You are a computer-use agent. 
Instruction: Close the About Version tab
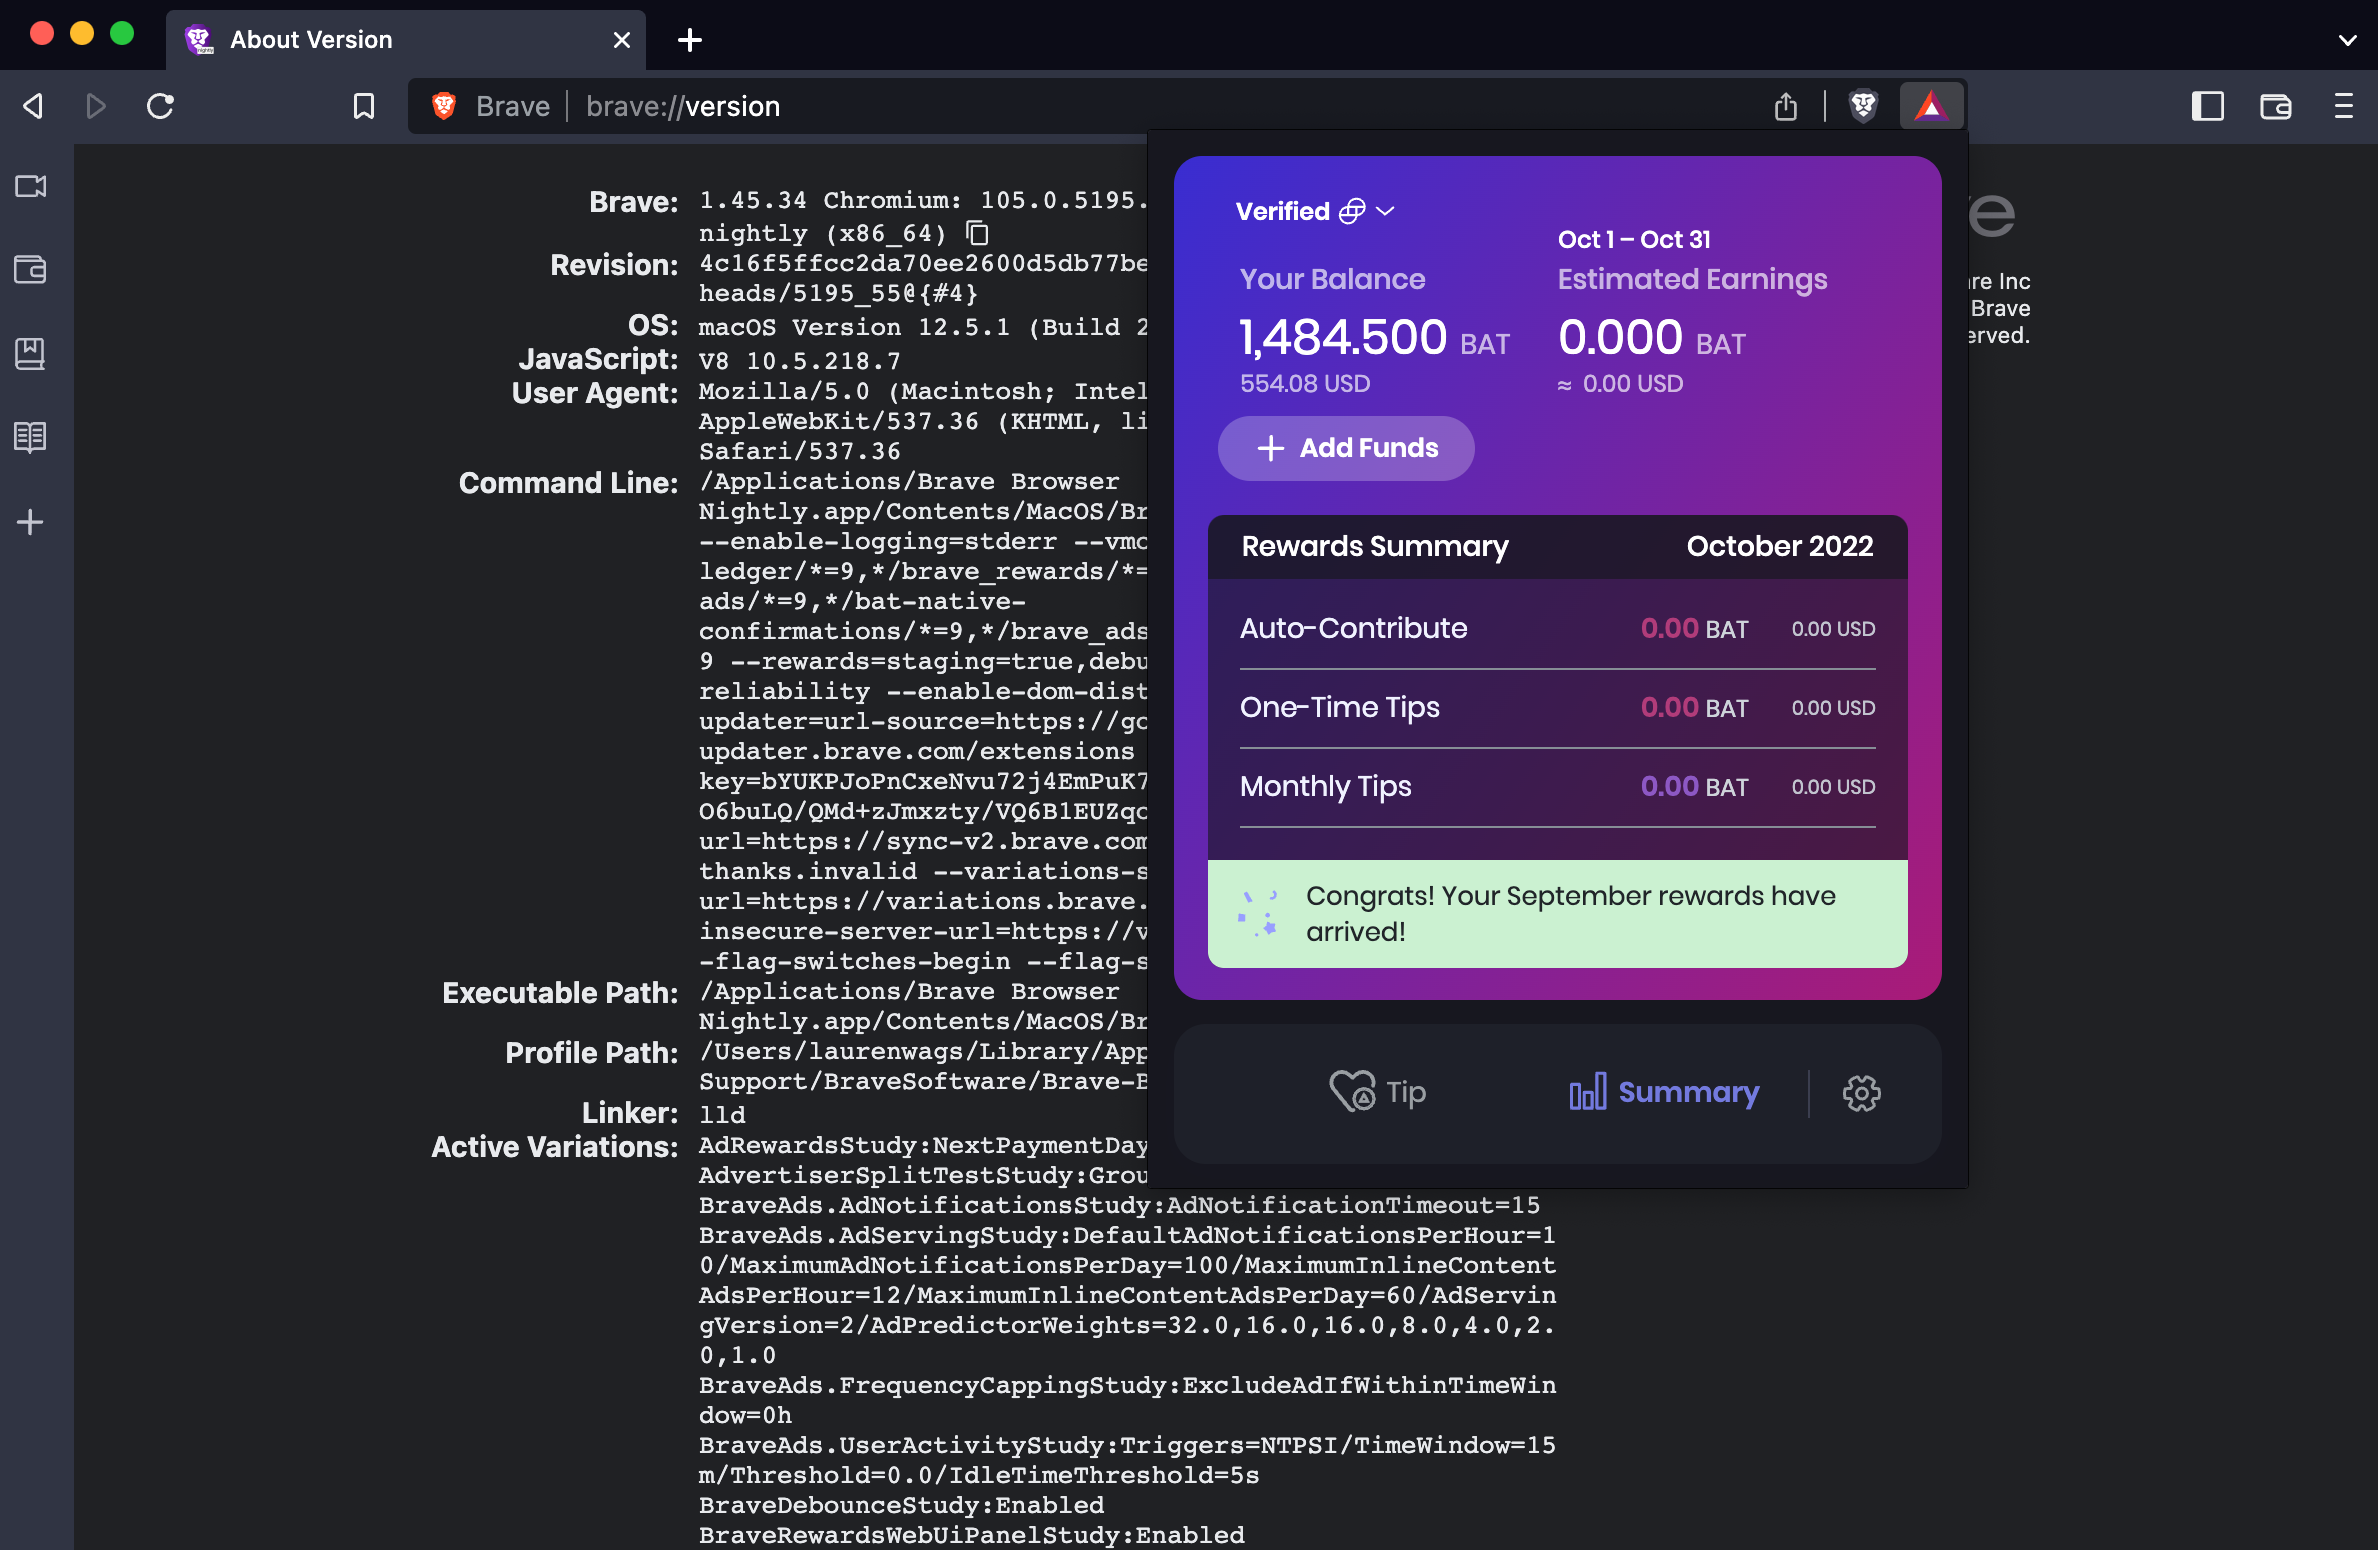621,40
